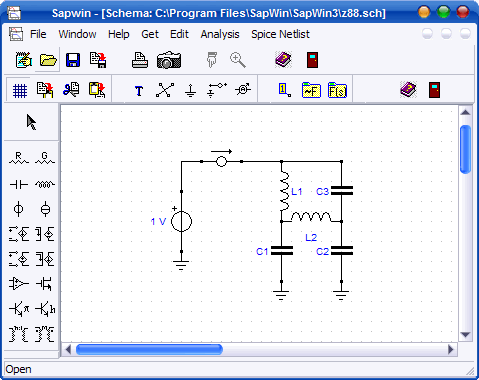Toggle the grid display icon
The image size is (479, 380).
click(x=20, y=90)
